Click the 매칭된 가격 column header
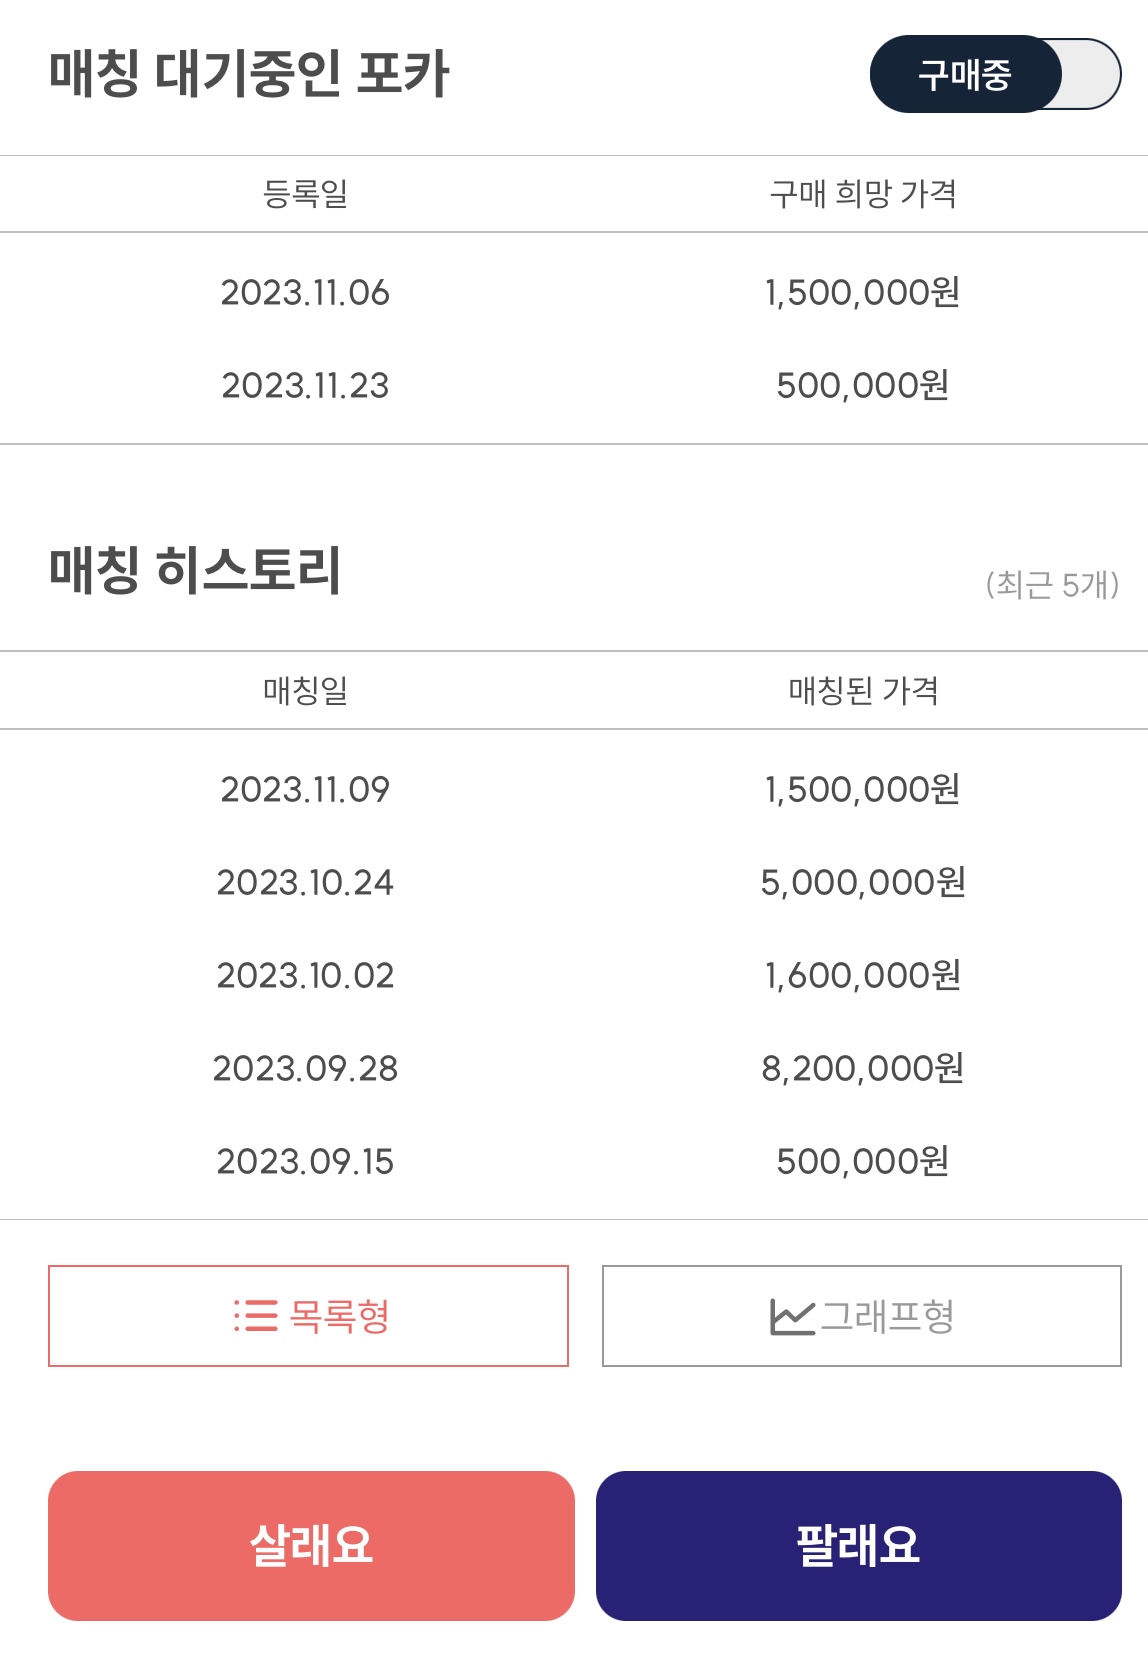The image size is (1148, 1661). pyautogui.click(x=862, y=690)
